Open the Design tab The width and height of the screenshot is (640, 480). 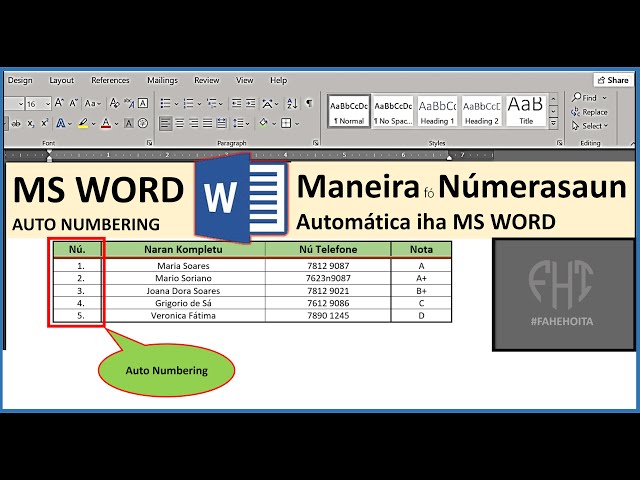(20, 80)
